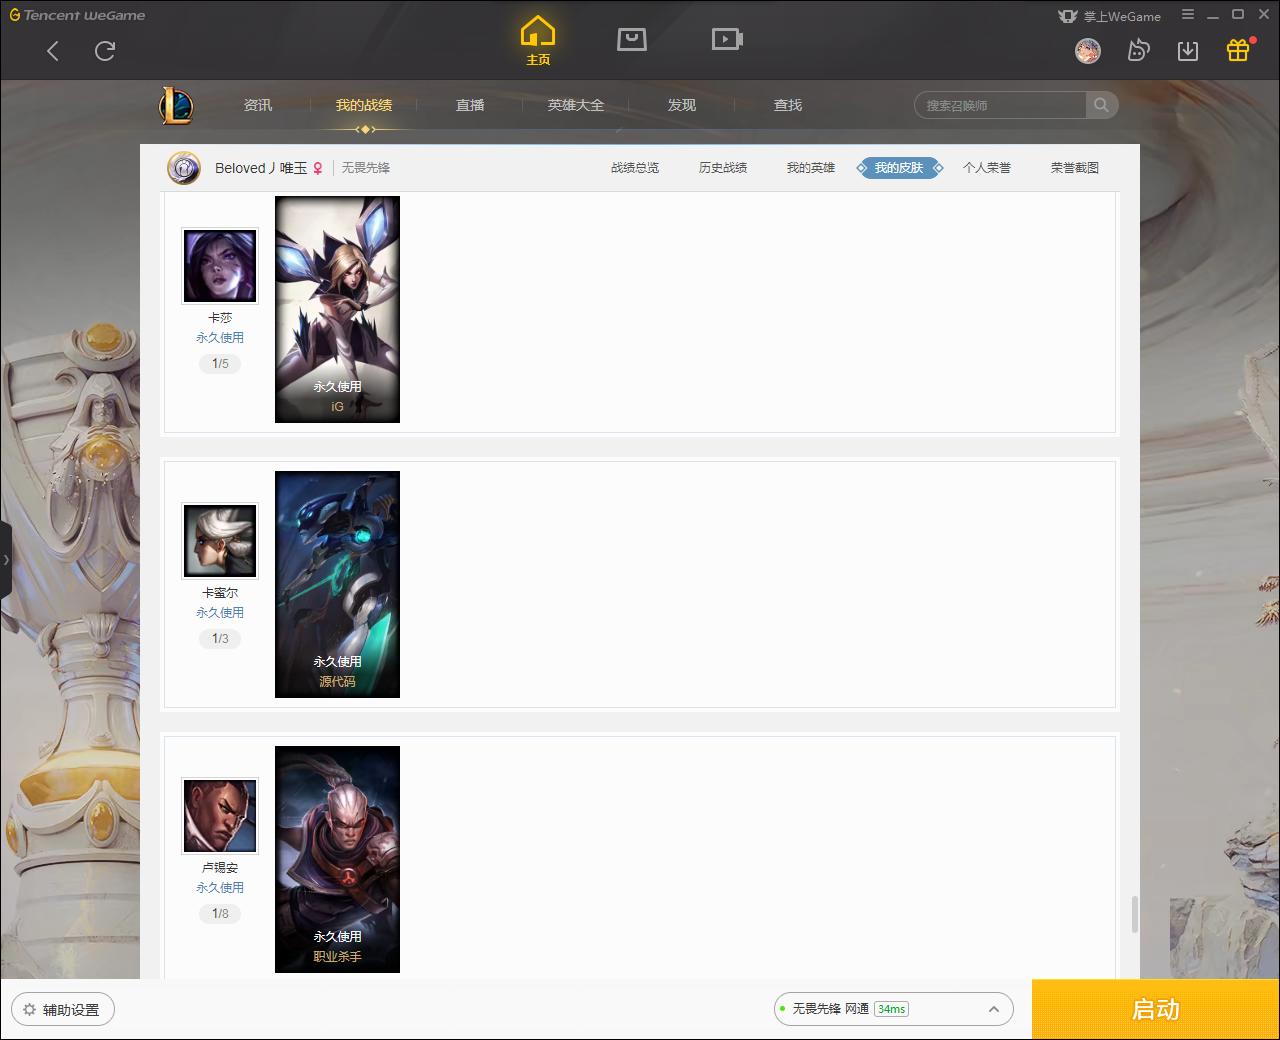Viewport: 1280px width, 1040px height.
Task: Click the search magnifier icon
Action: [x=1101, y=105]
